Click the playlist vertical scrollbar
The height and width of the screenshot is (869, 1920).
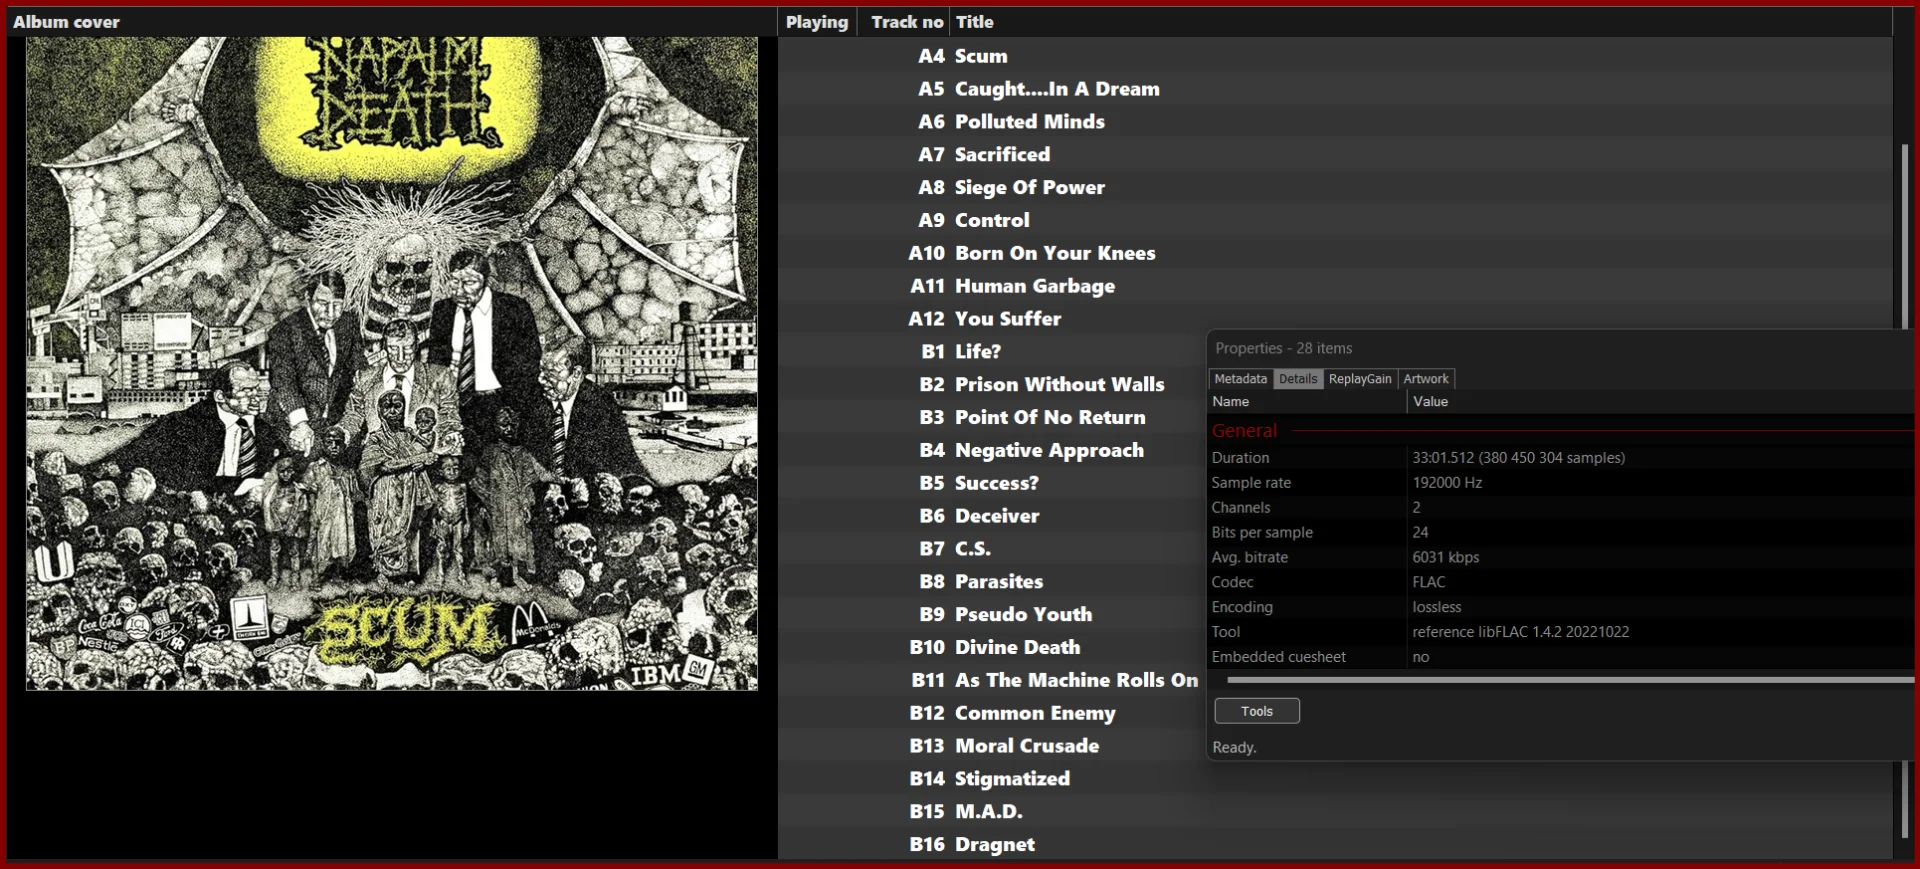click(x=1904, y=490)
